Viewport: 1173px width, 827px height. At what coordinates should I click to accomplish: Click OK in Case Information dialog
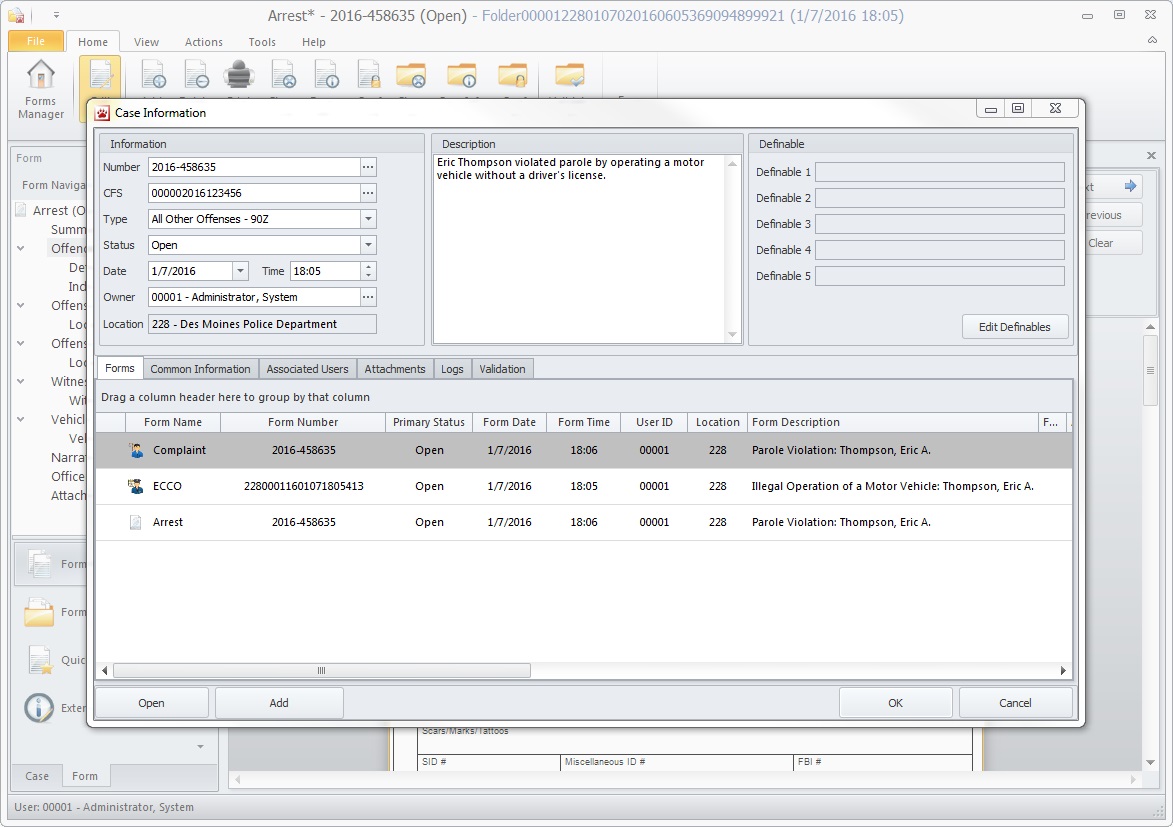(x=895, y=703)
